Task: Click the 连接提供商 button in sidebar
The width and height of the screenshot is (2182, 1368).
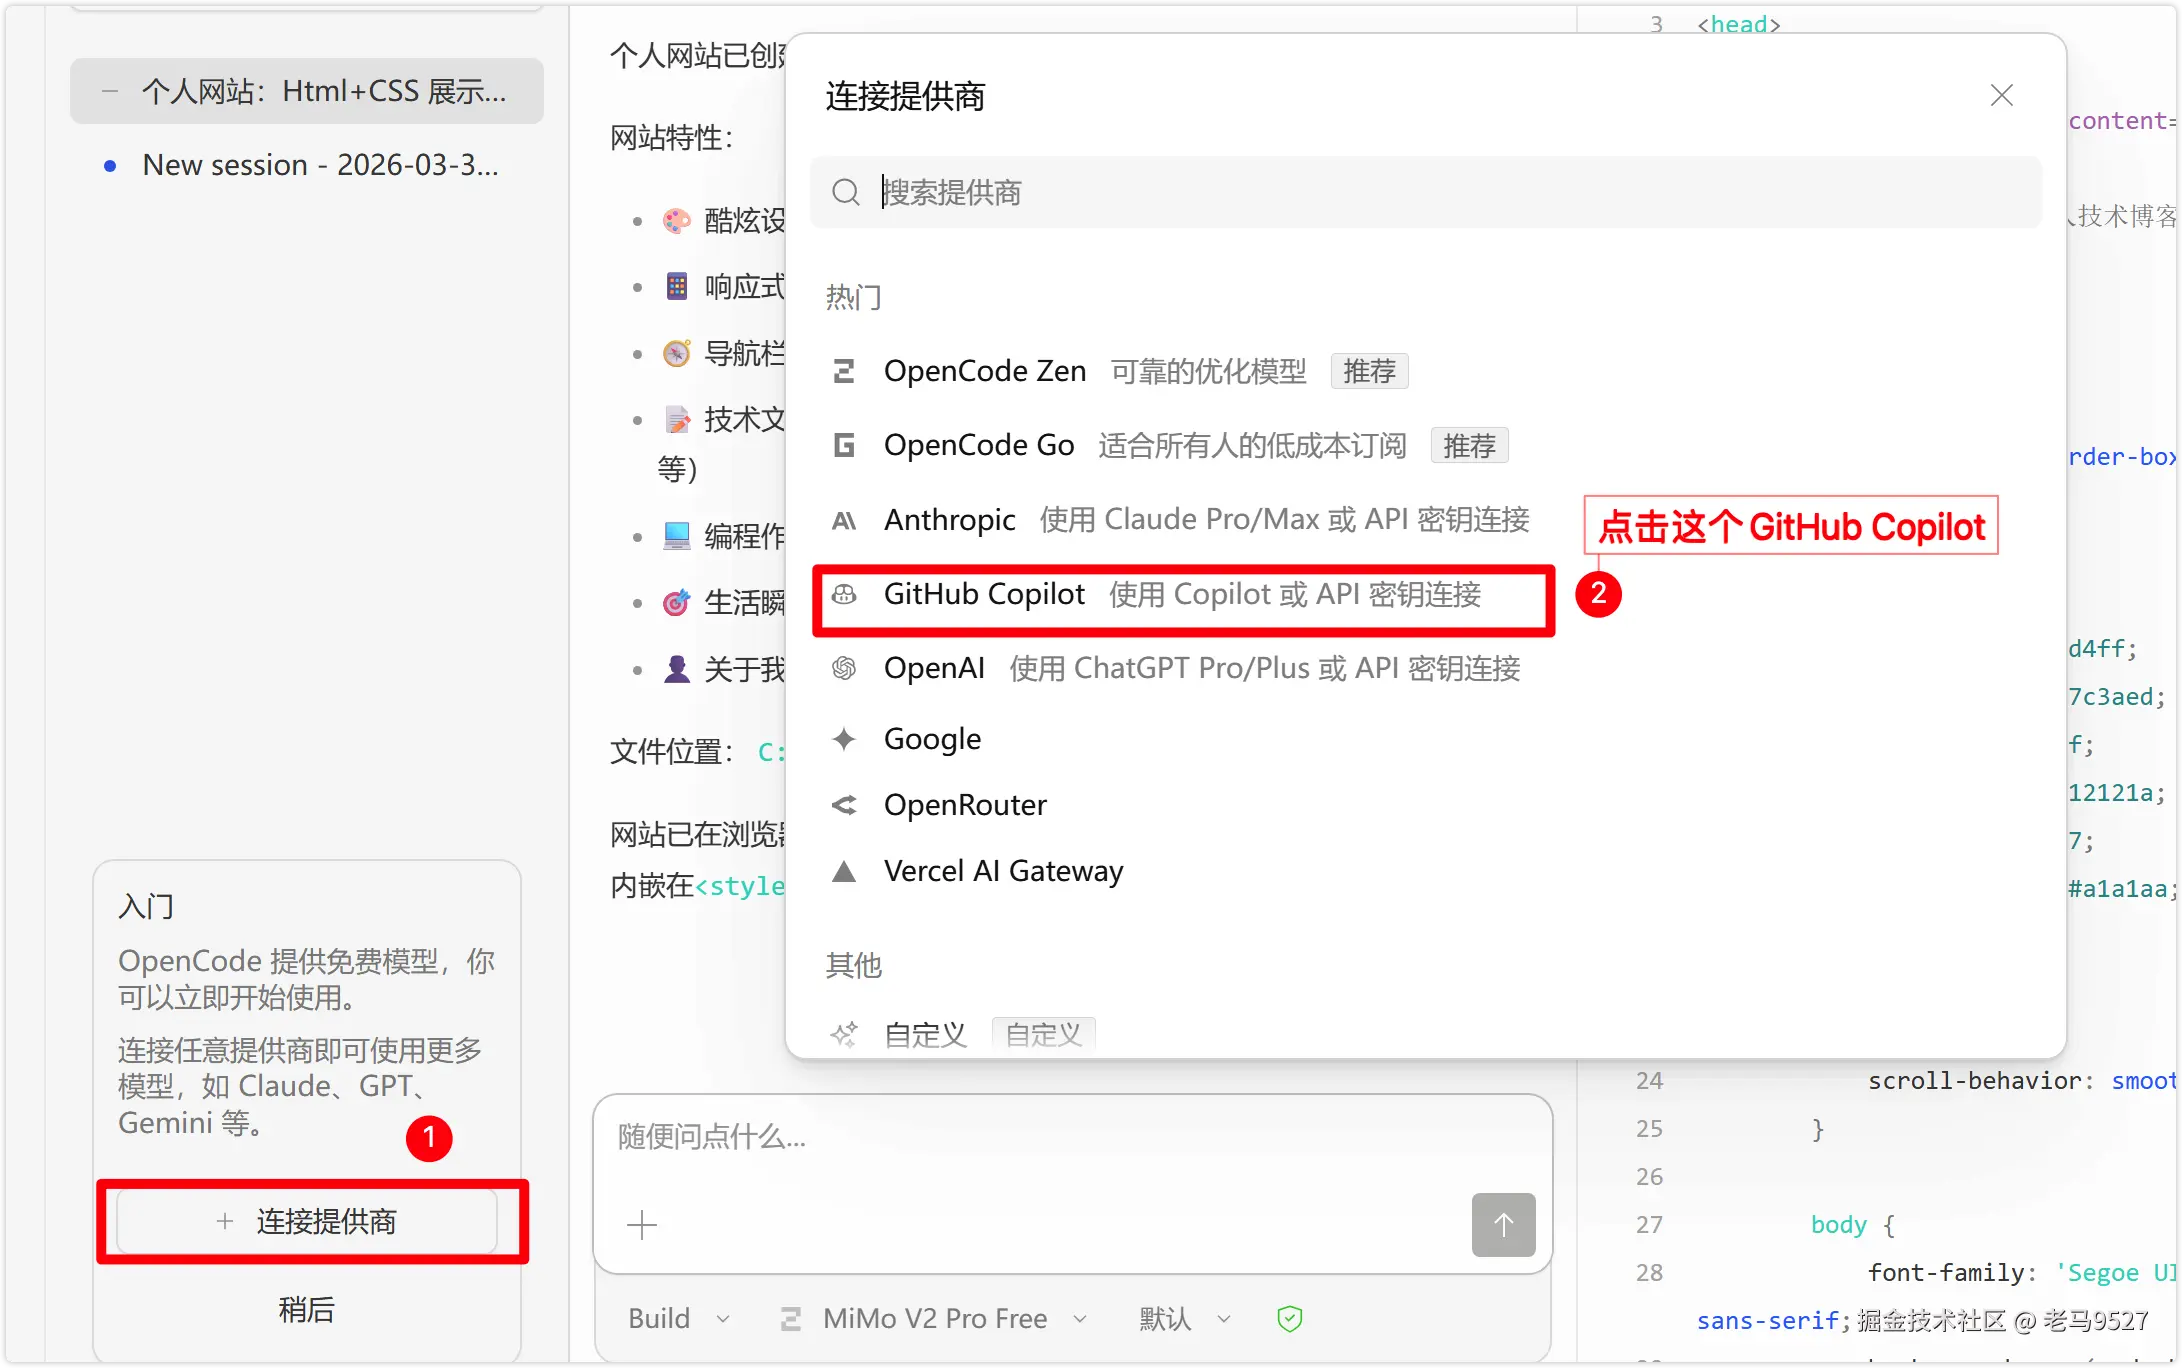Action: 307,1221
